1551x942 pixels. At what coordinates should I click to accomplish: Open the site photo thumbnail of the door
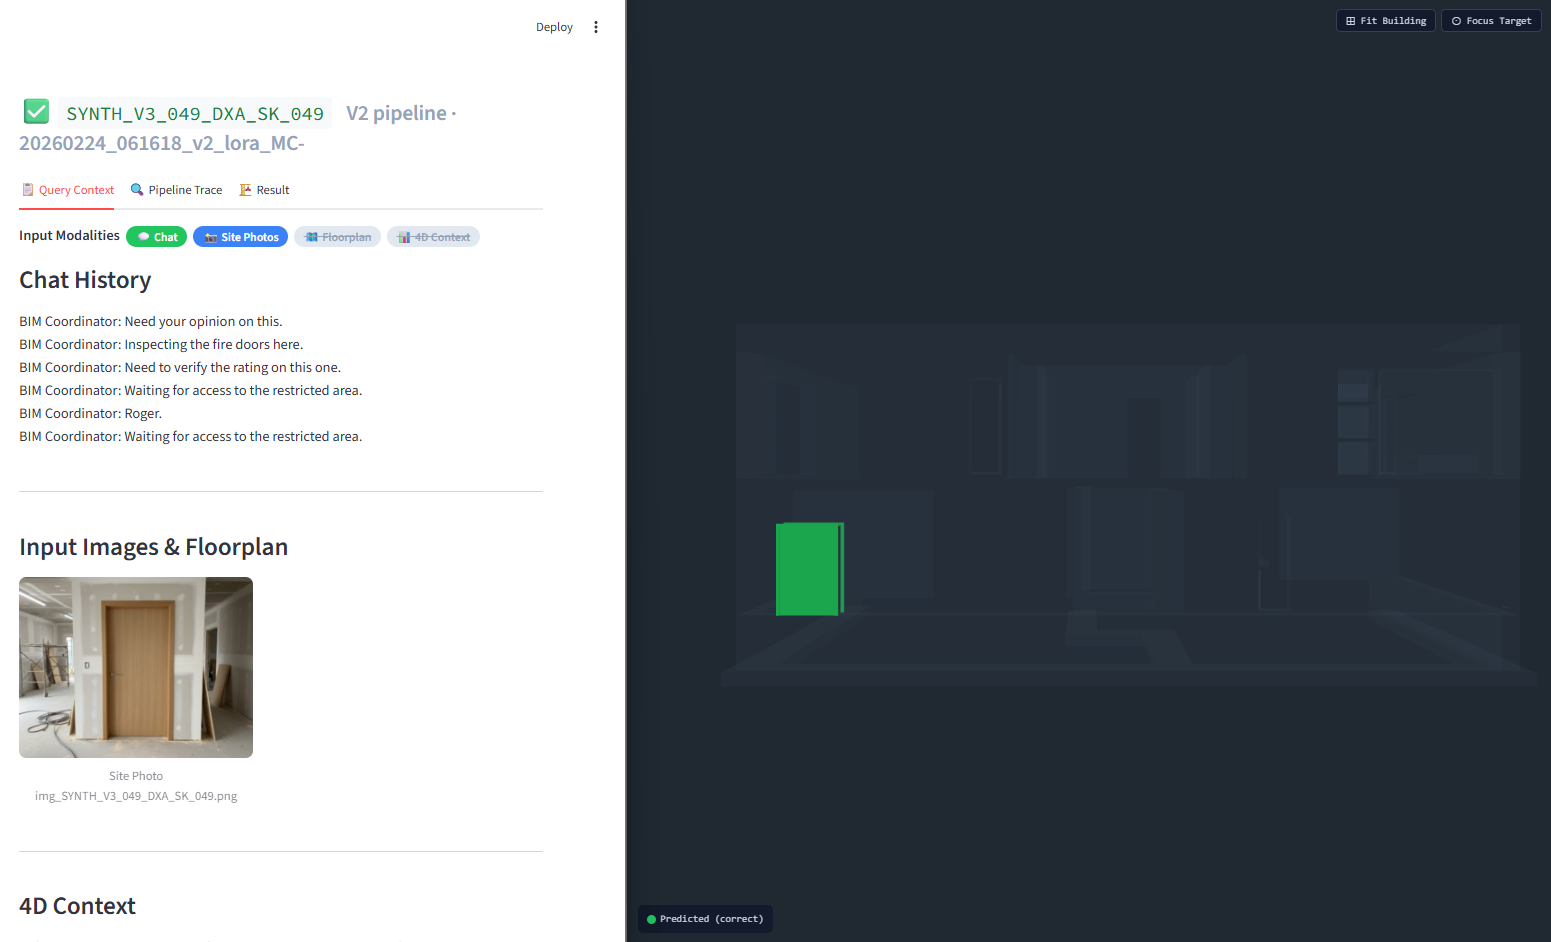click(136, 667)
